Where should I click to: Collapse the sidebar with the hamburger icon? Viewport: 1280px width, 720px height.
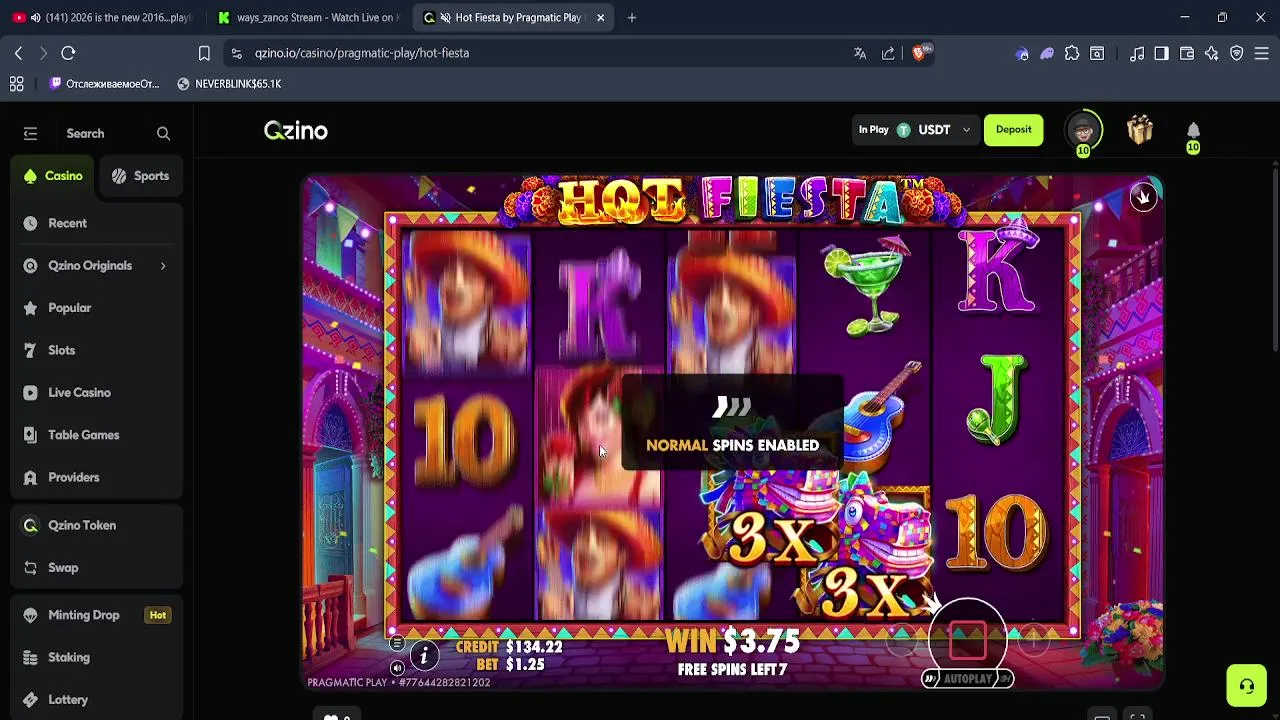coord(30,133)
